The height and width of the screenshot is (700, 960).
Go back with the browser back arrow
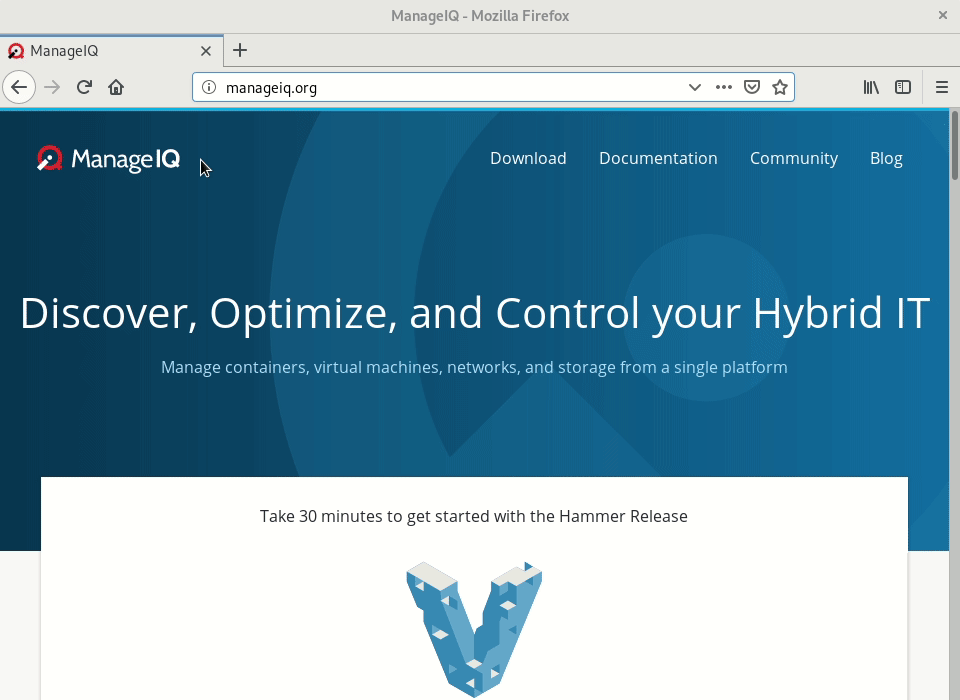(19, 87)
